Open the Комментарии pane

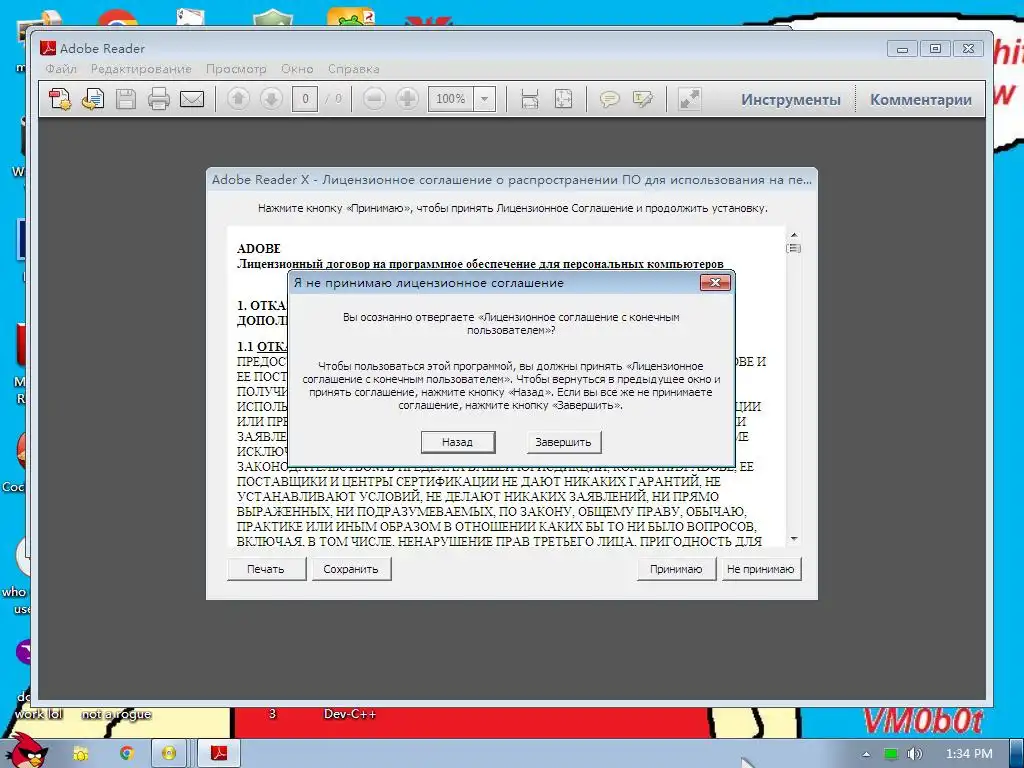[x=921, y=100]
